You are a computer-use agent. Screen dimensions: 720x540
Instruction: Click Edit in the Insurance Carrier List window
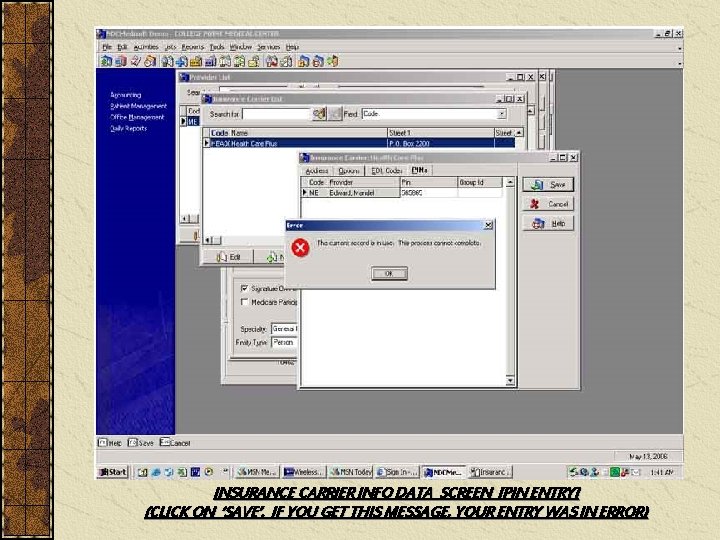(x=229, y=257)
